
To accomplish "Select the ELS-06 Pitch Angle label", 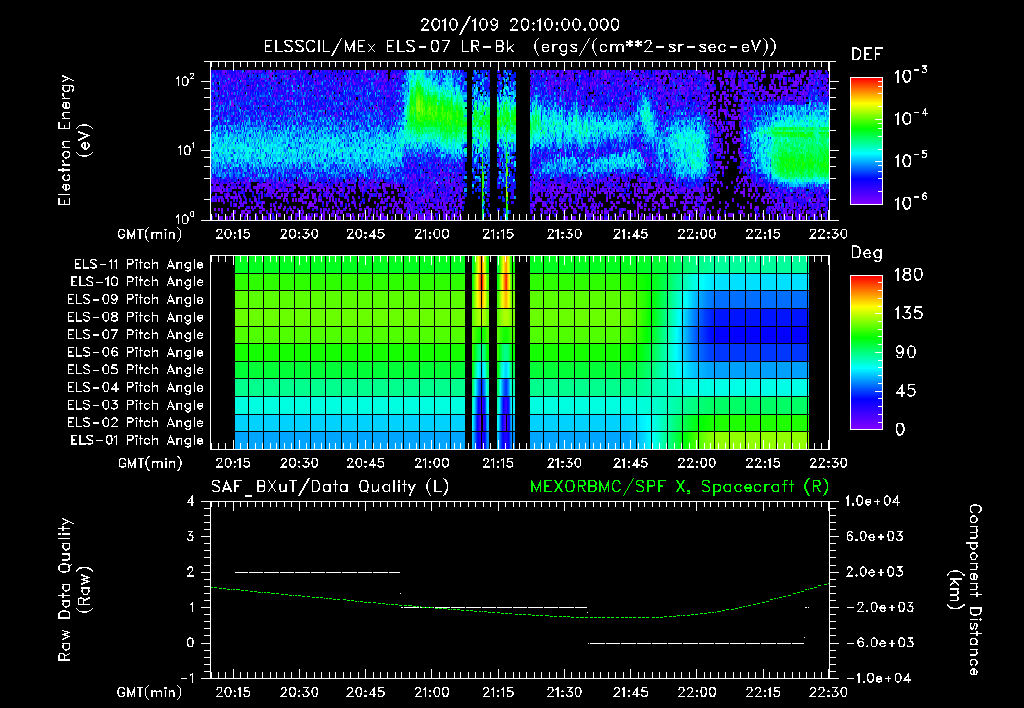I will pos(136,352).
